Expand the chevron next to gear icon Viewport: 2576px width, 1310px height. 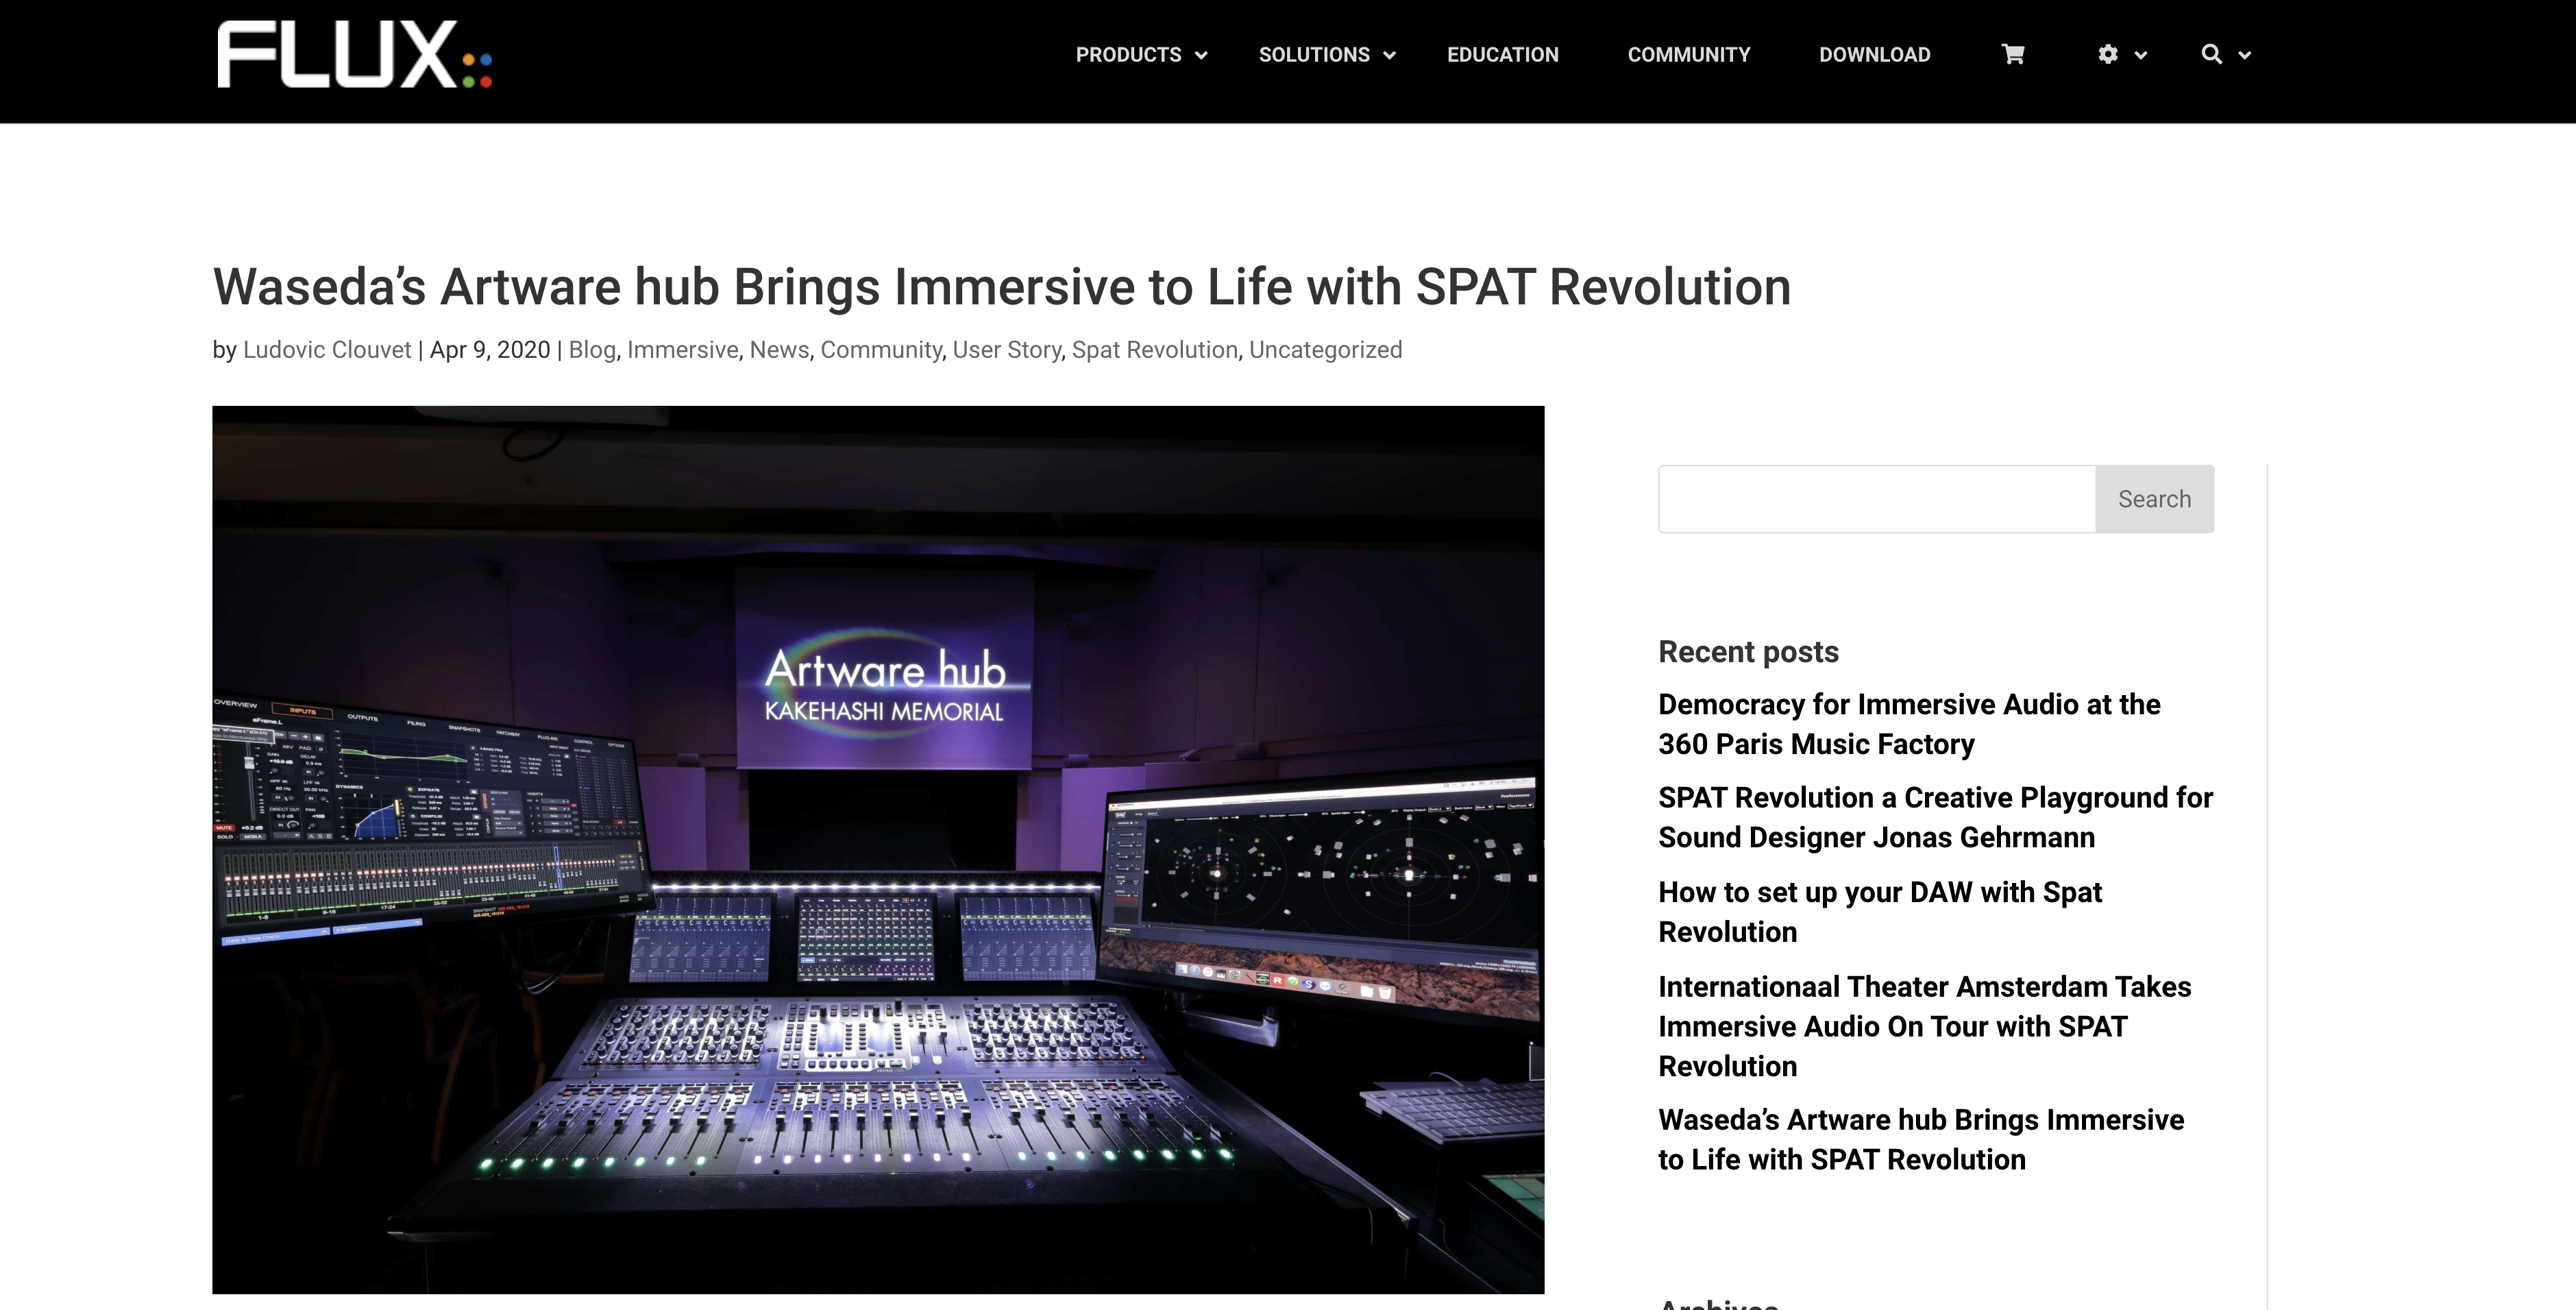coord(2141,56)
